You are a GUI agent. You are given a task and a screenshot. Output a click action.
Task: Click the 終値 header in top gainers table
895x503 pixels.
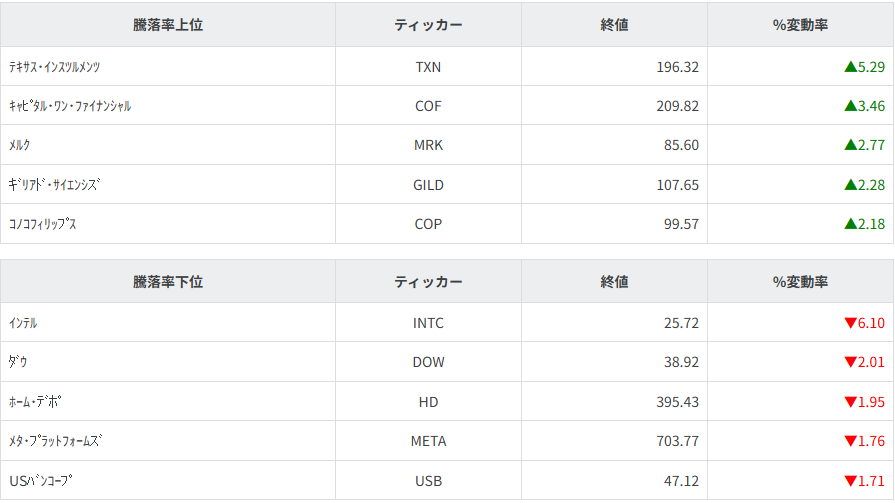pos(614,25)
